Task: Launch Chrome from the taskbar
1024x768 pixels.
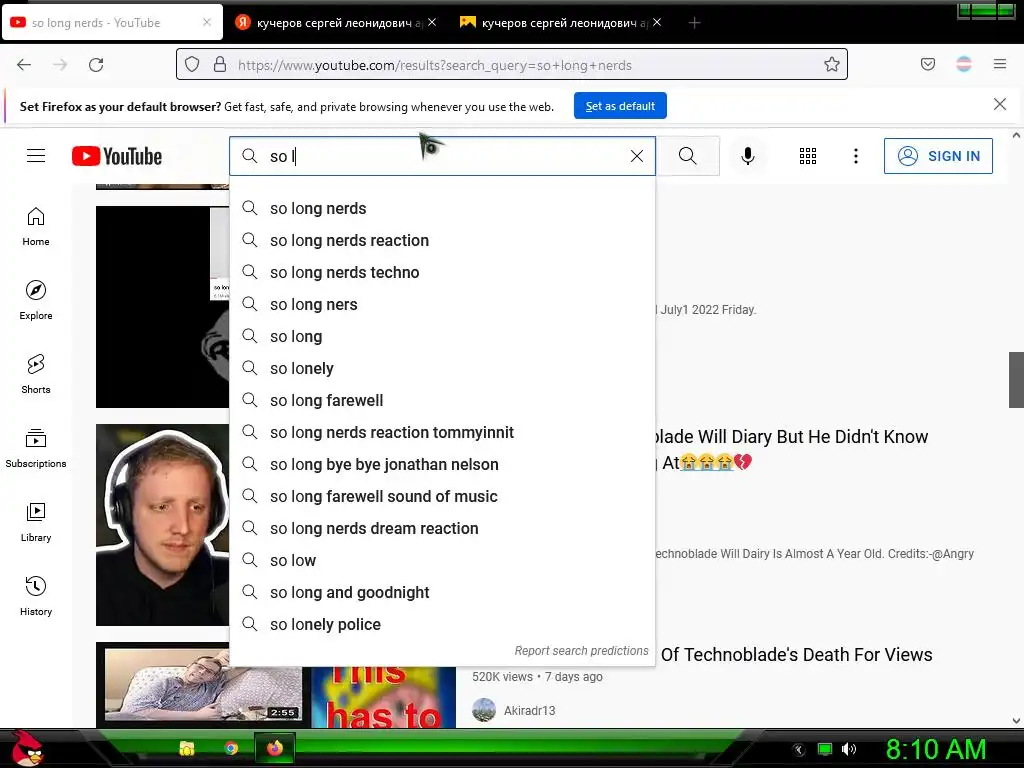Action: 231,748
